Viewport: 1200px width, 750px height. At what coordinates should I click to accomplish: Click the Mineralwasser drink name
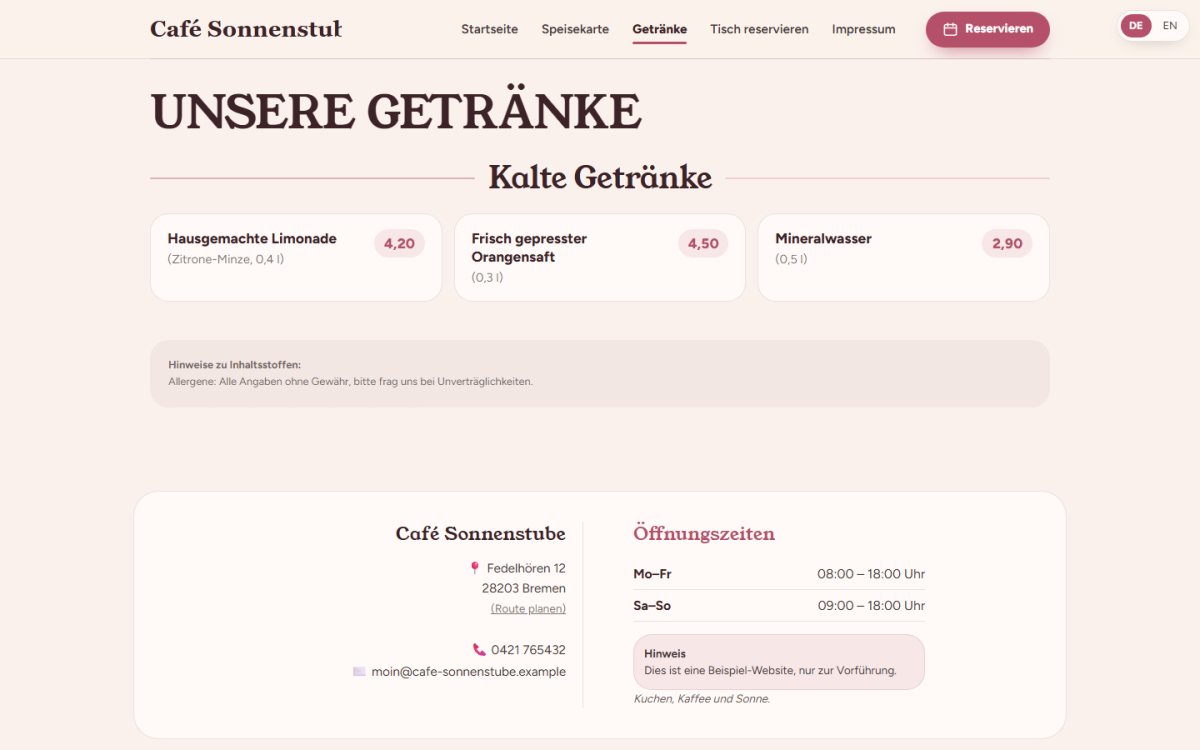pyautogui.click(x=823, y=239)
